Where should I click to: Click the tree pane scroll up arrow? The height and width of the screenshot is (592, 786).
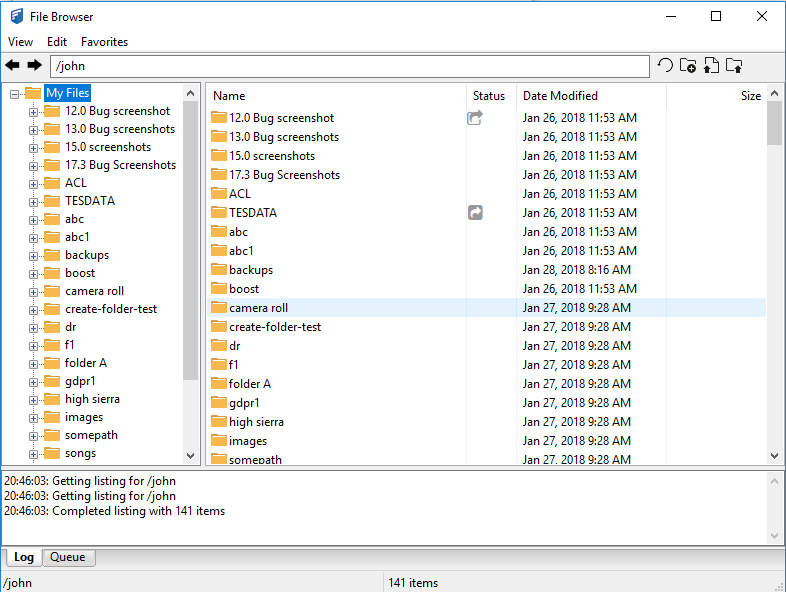(190, 93)
